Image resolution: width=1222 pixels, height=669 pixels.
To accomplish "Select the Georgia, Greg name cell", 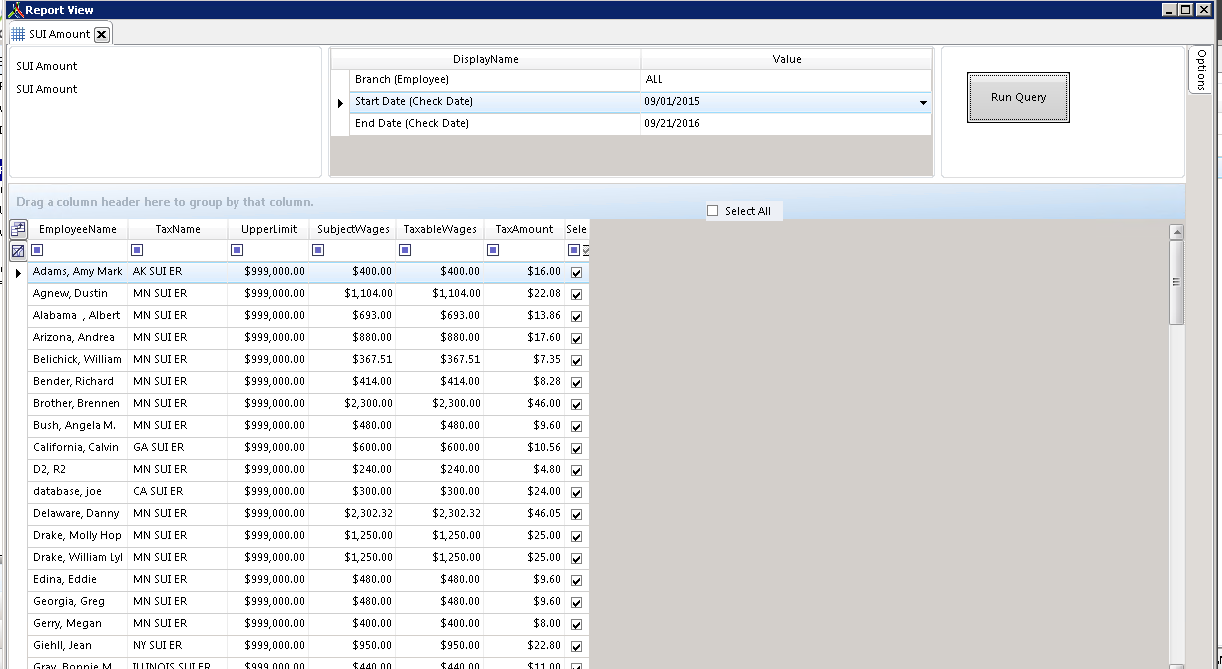I will pyautogui.click(x=78, y=602).
